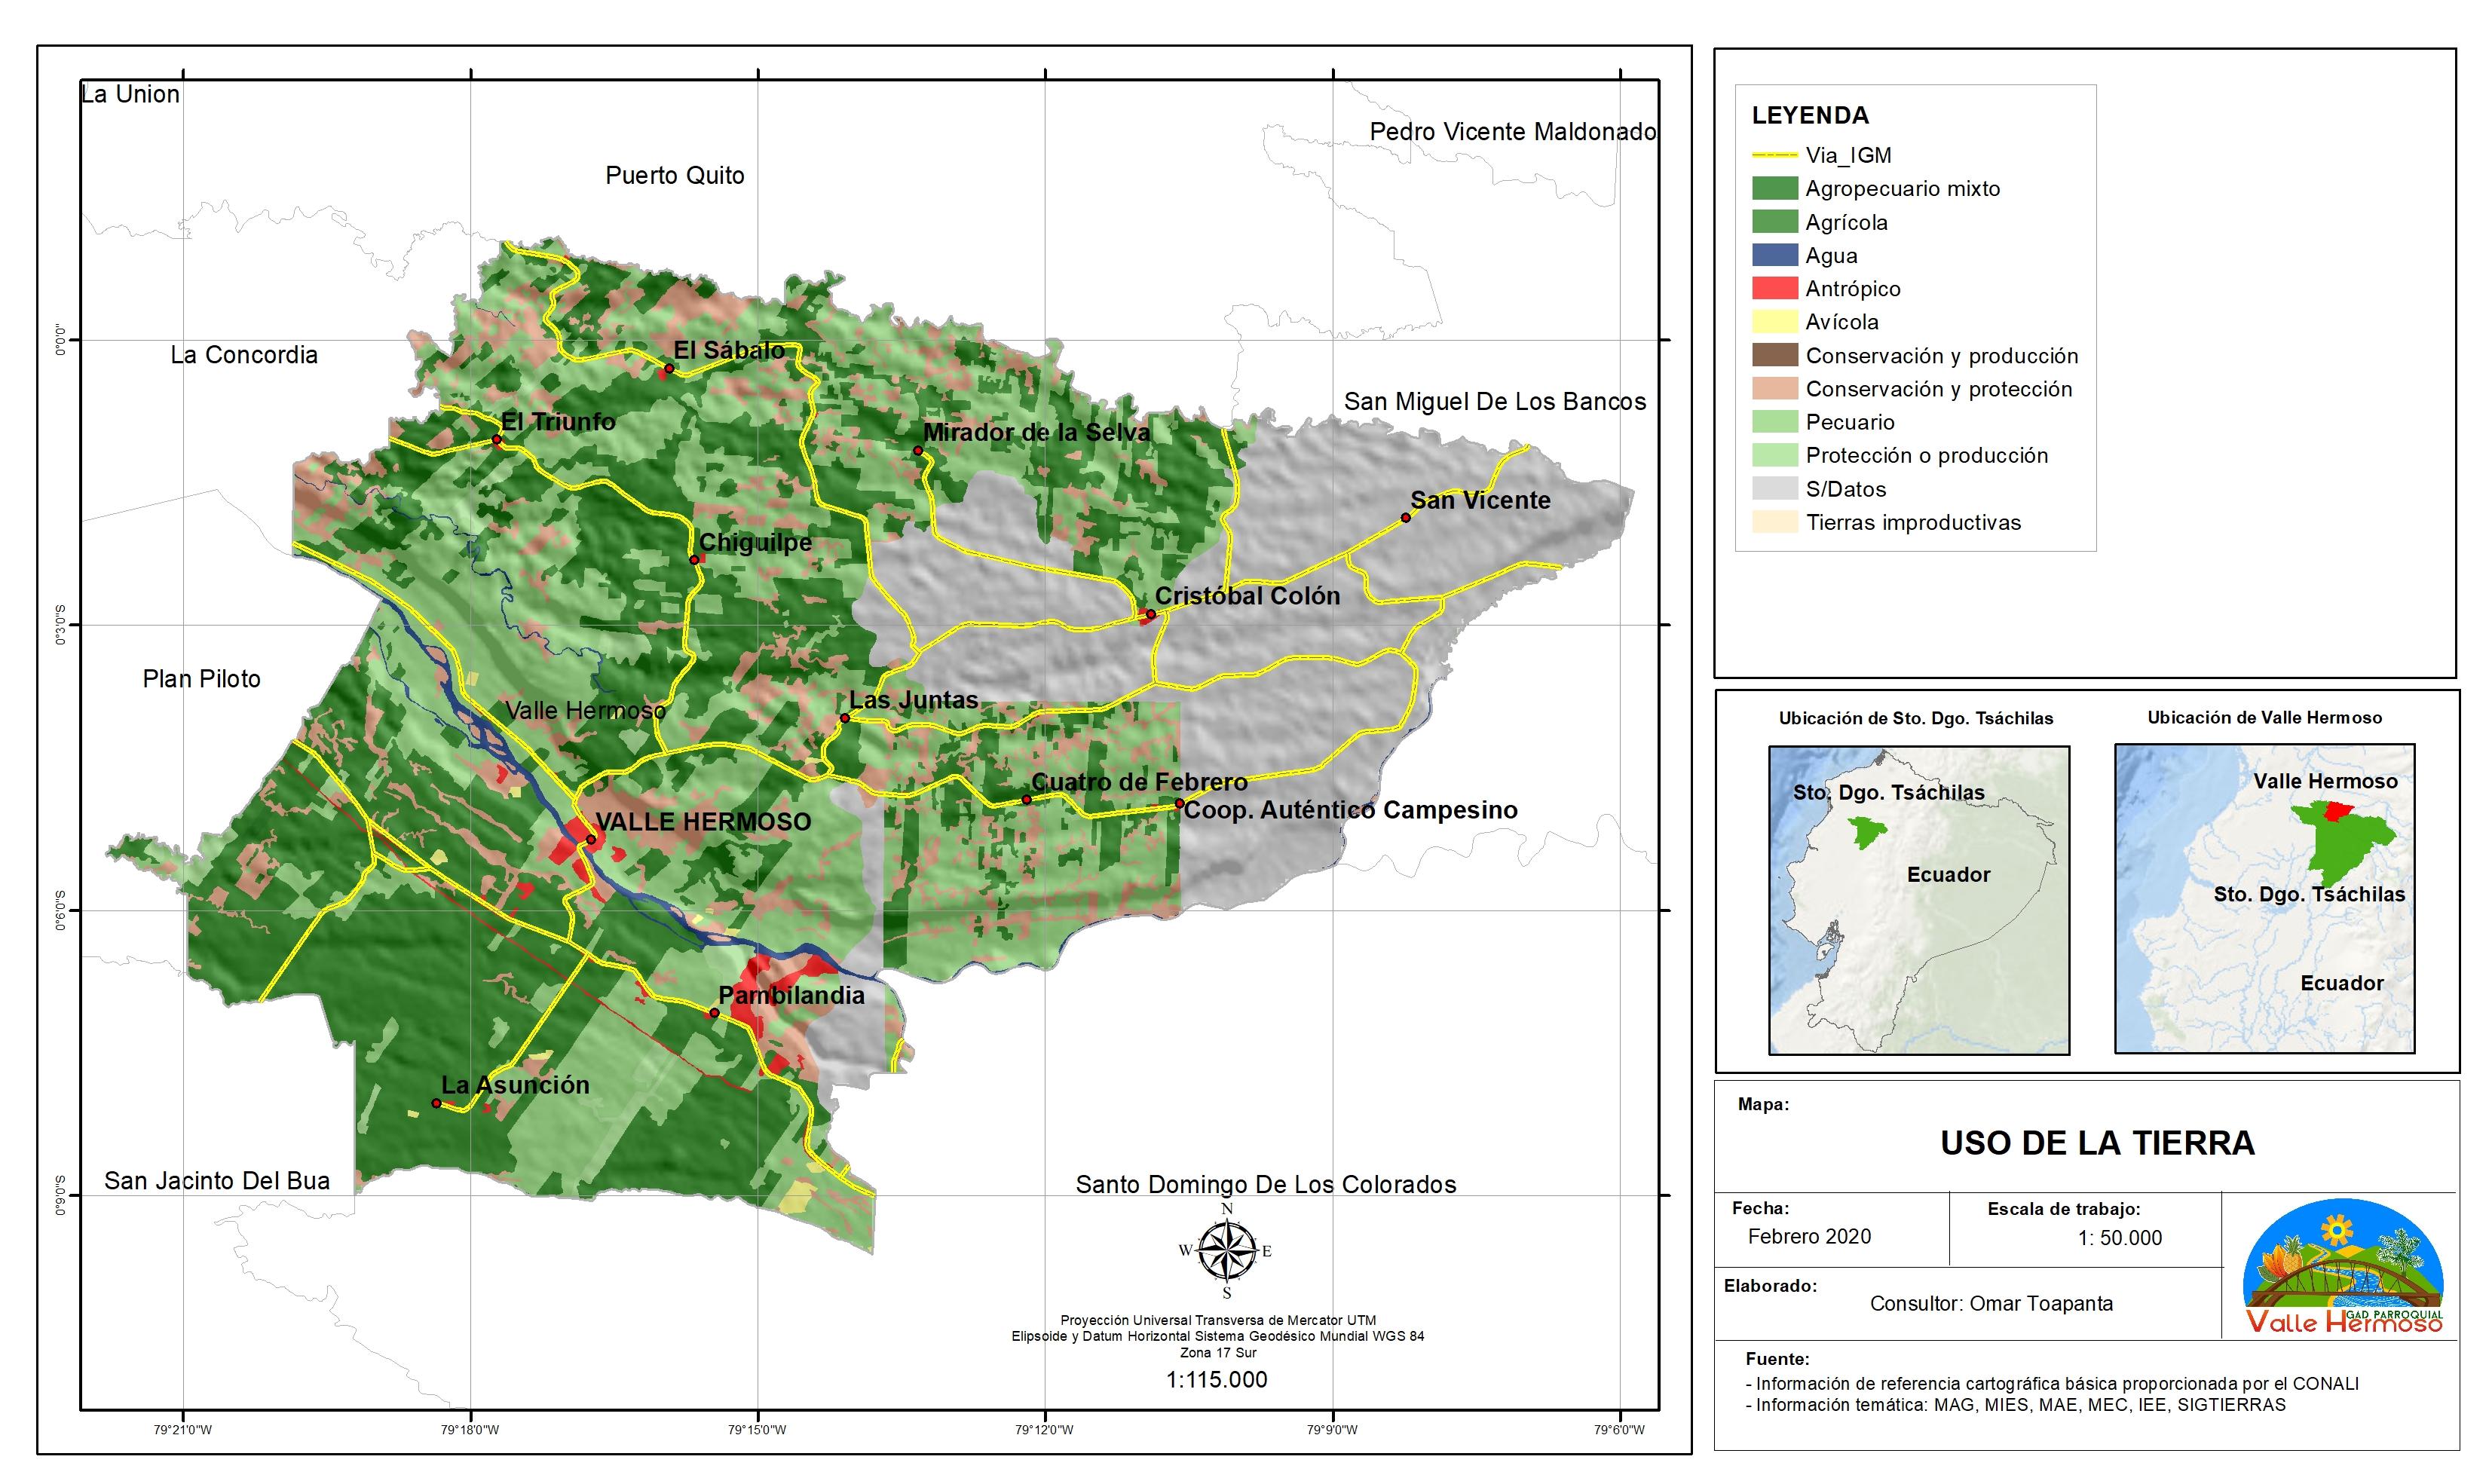Click the San Vicente locality marker dot

[1405, 518]
